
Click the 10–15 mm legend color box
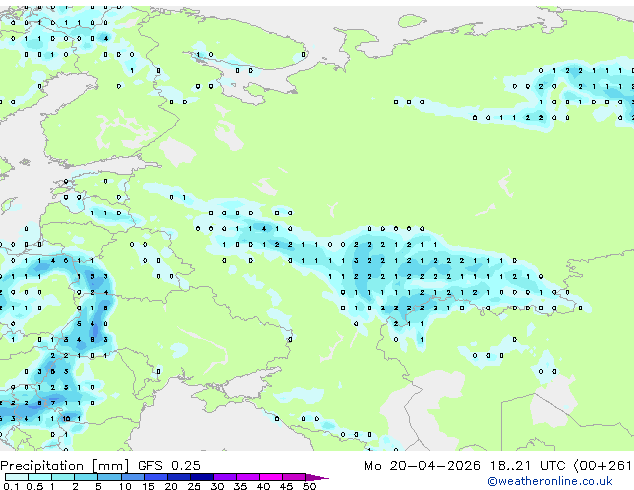click(132, 477)
